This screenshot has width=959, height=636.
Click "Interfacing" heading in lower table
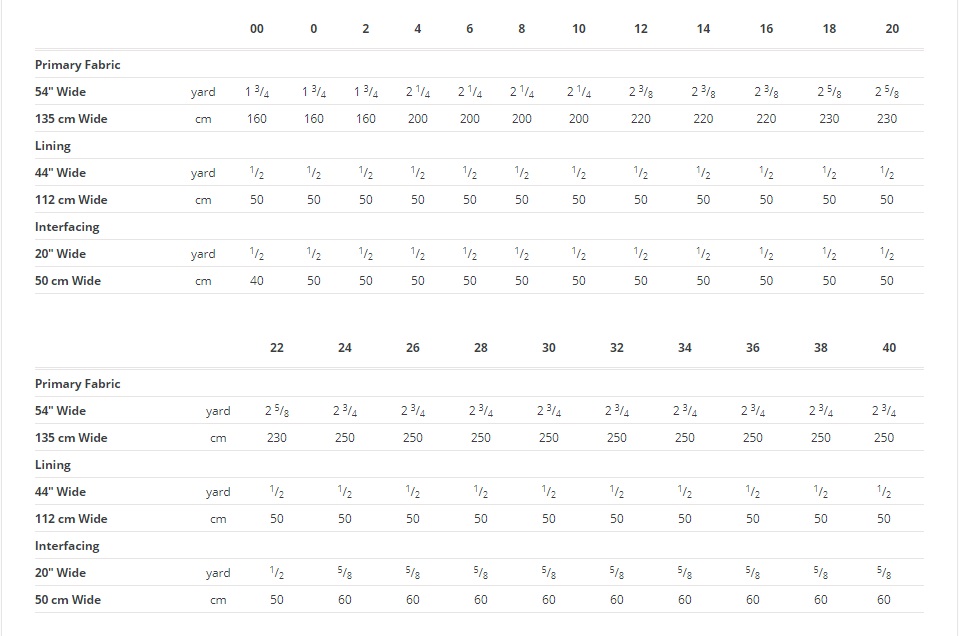[x=67, y=546]
